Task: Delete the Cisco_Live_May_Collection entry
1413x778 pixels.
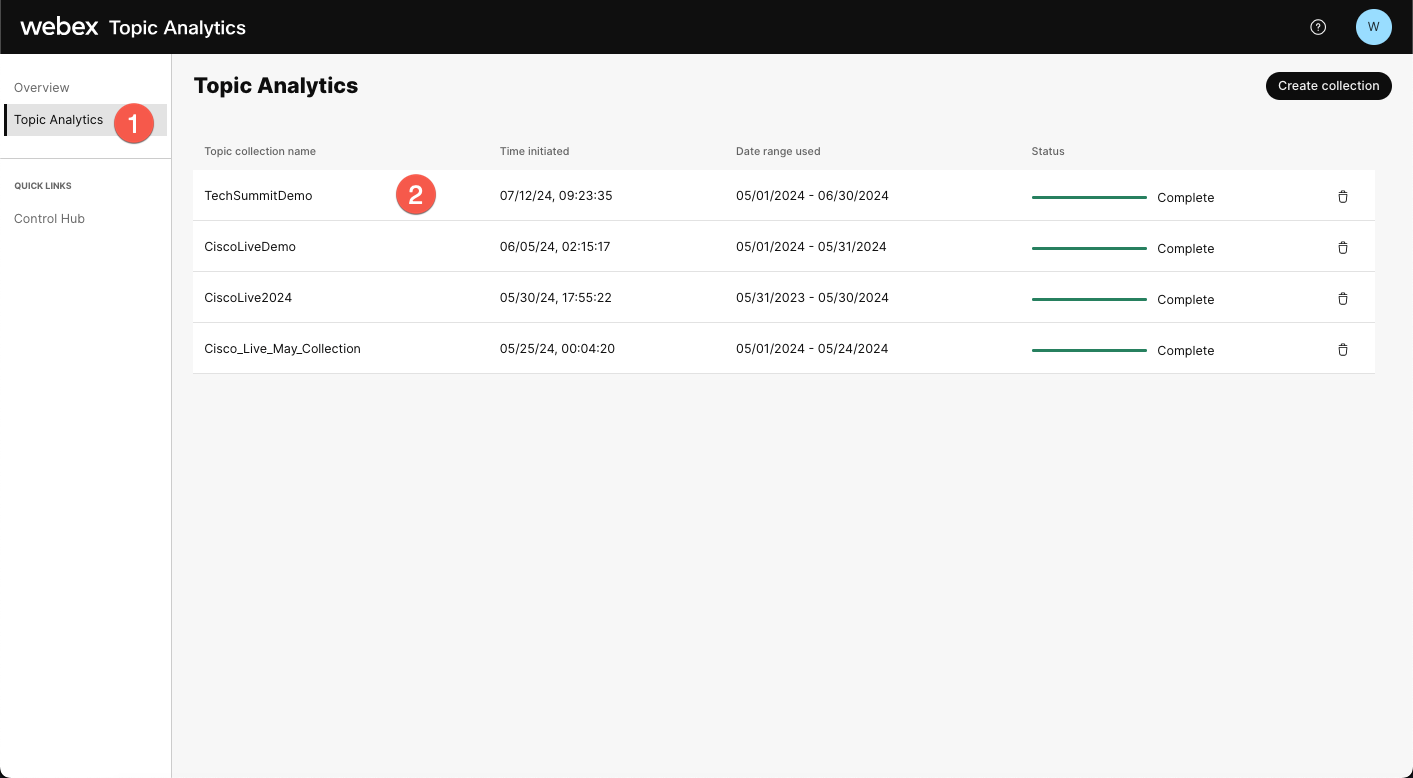Action: coord(1343,349)
